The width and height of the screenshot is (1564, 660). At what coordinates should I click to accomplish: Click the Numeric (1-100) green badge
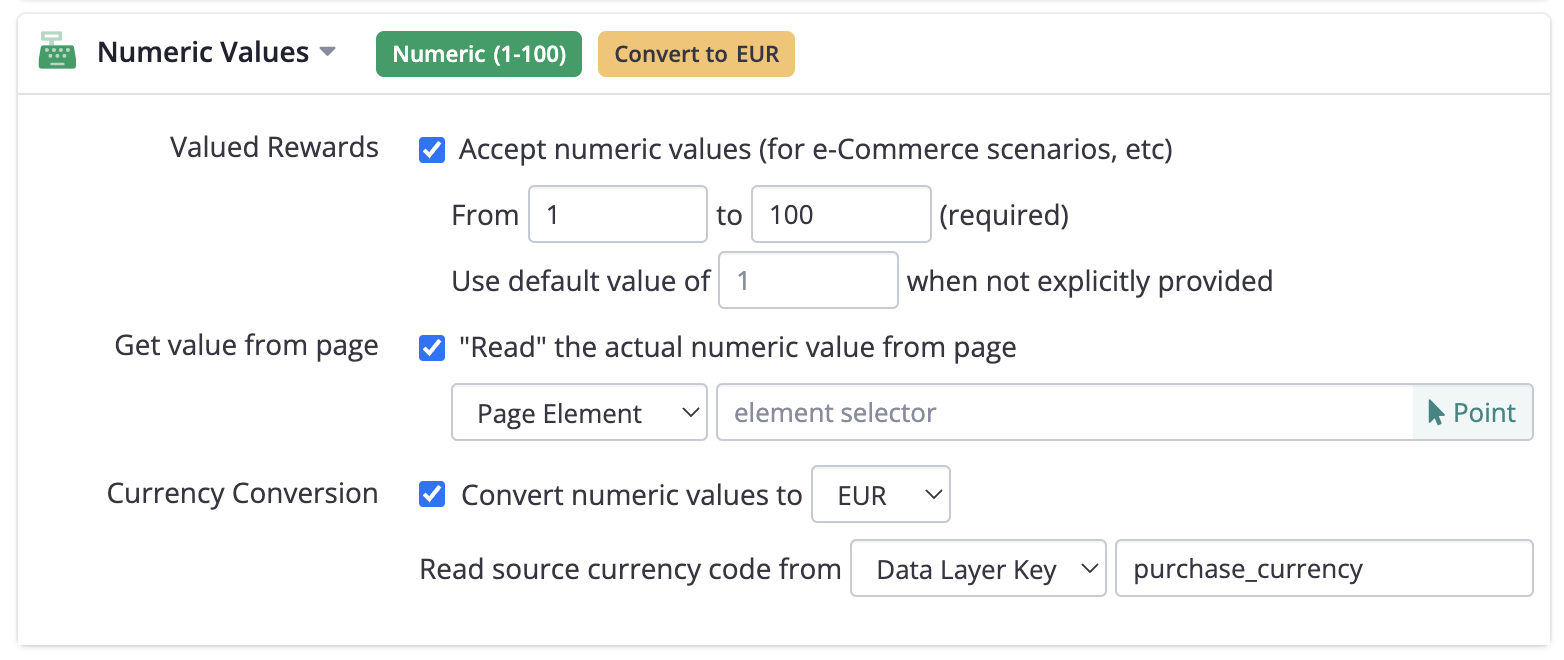(x=478, y=54)
